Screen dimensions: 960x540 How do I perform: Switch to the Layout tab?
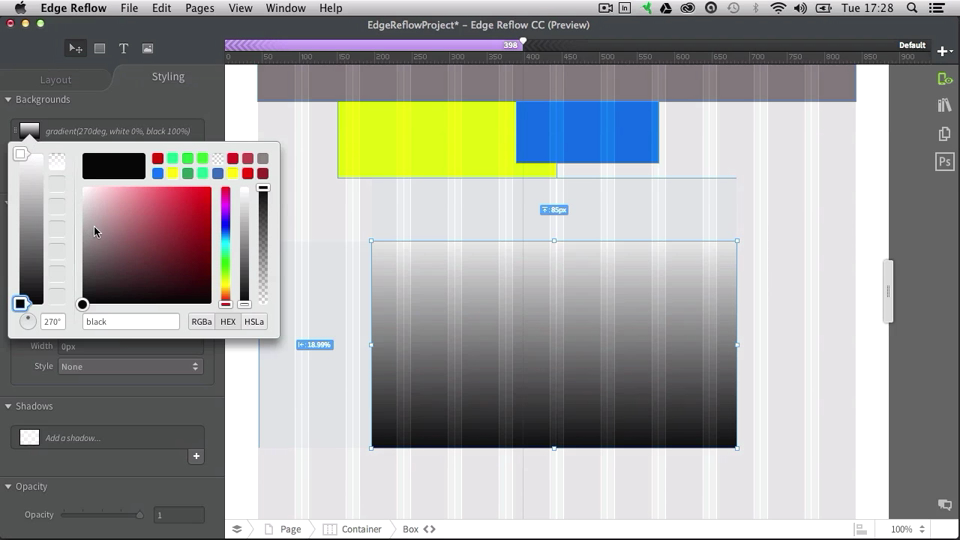(56, 80)
